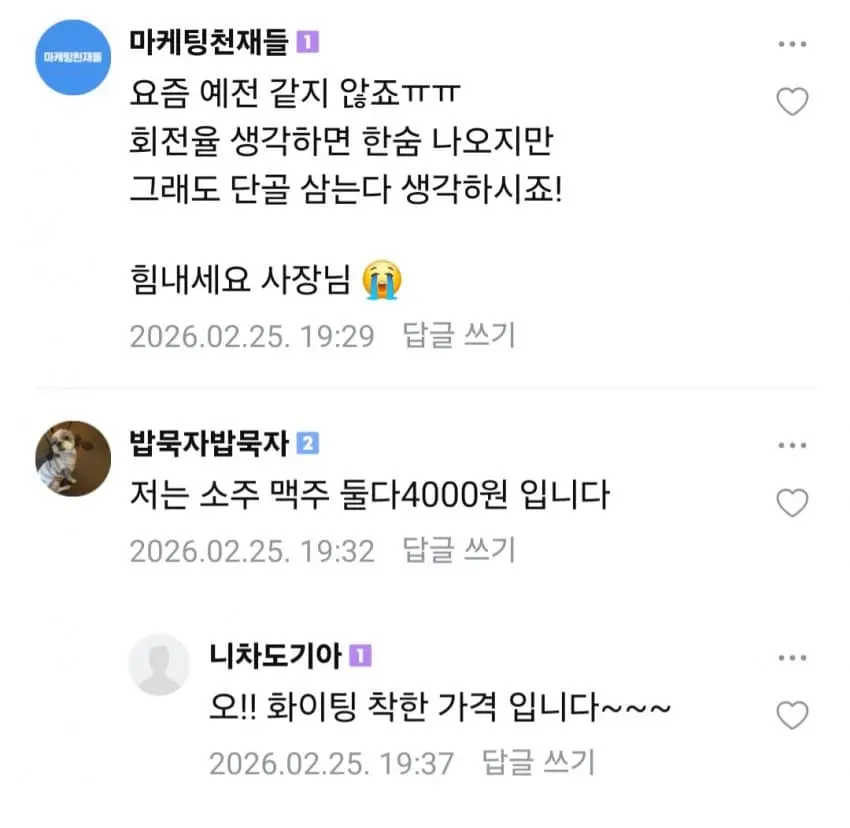Click the purple level 1 badge beside 마케팅천재들

click(308, 42)
